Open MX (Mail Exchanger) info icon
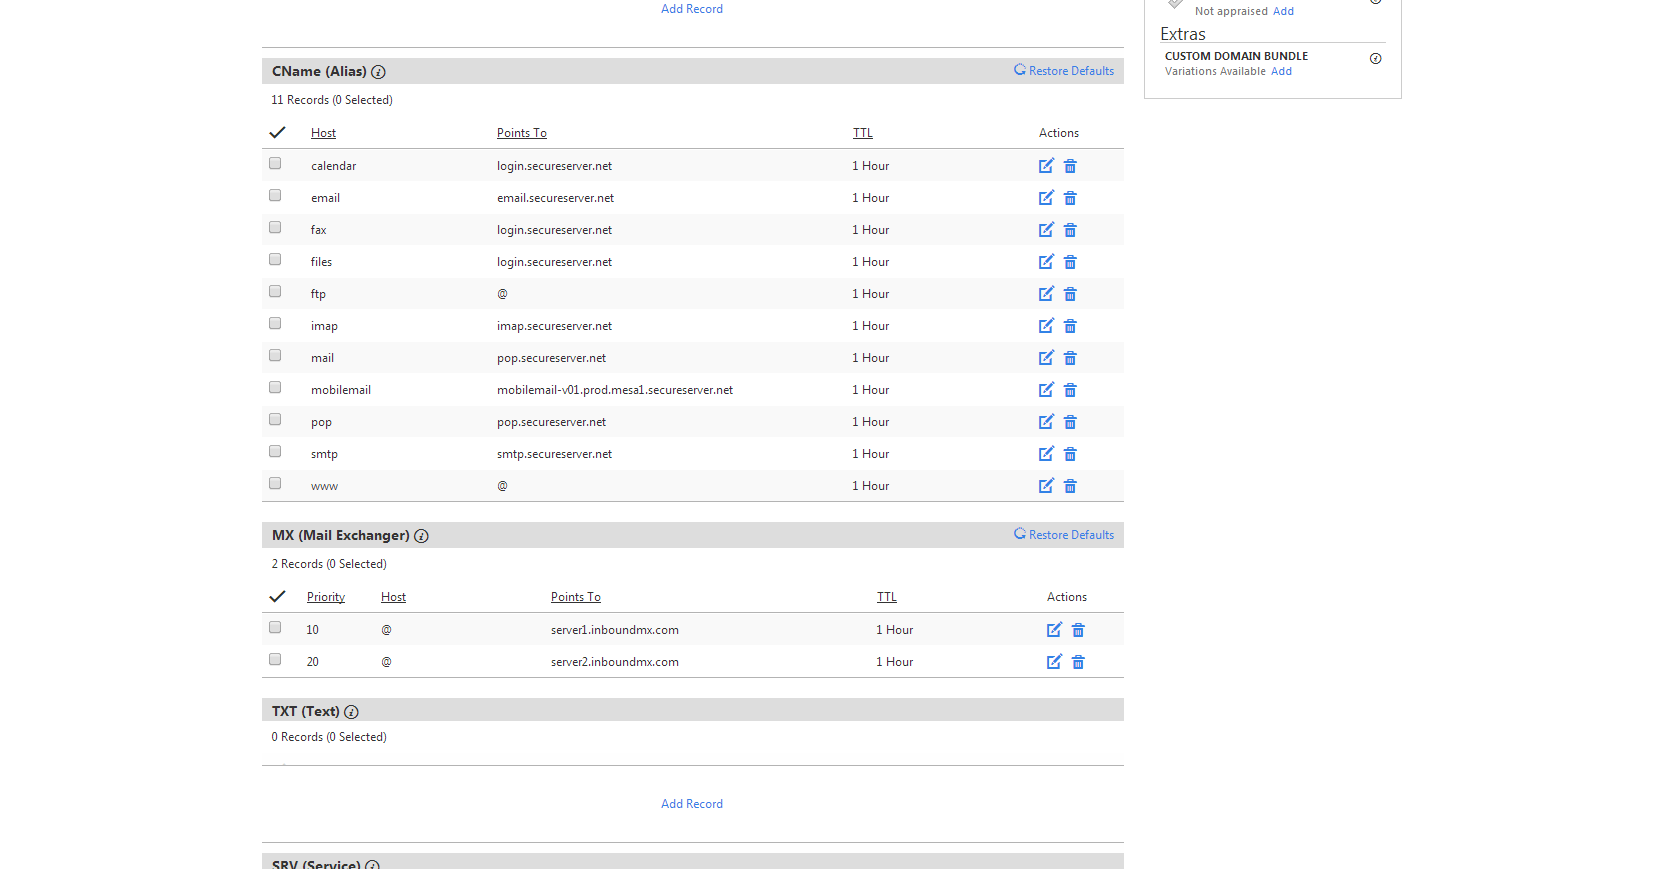The height and width of the screenshot is (869, 1663). pos(422,536)
